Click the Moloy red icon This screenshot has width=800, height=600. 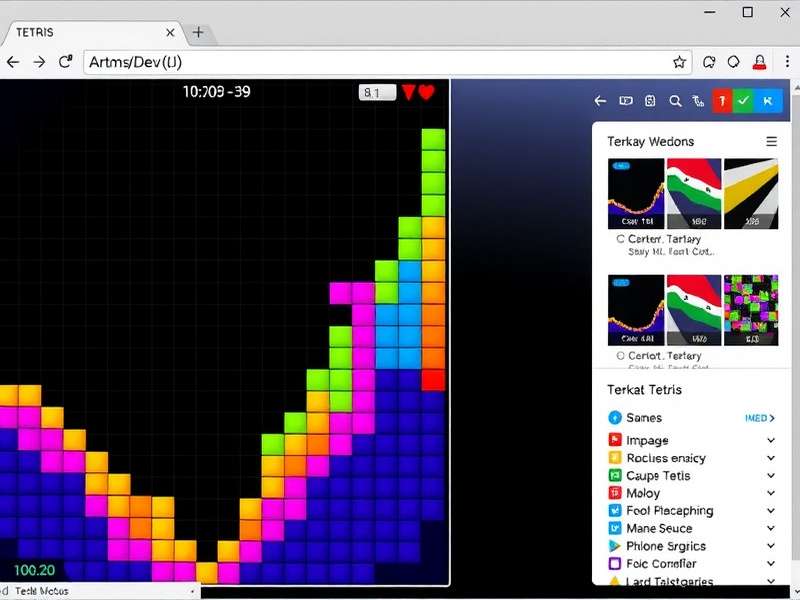(x=615, y=493)
